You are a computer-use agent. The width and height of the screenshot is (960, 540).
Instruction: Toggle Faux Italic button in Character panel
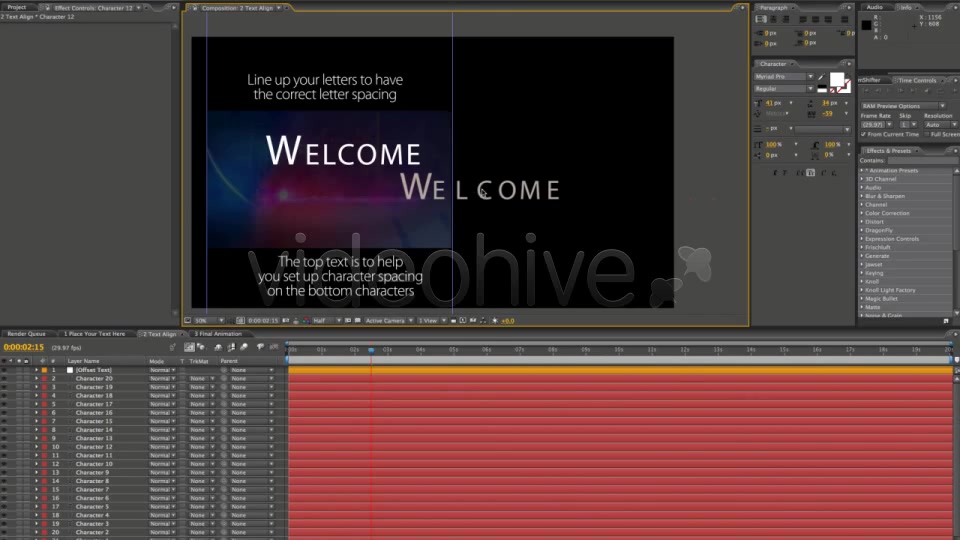(785, 173)
